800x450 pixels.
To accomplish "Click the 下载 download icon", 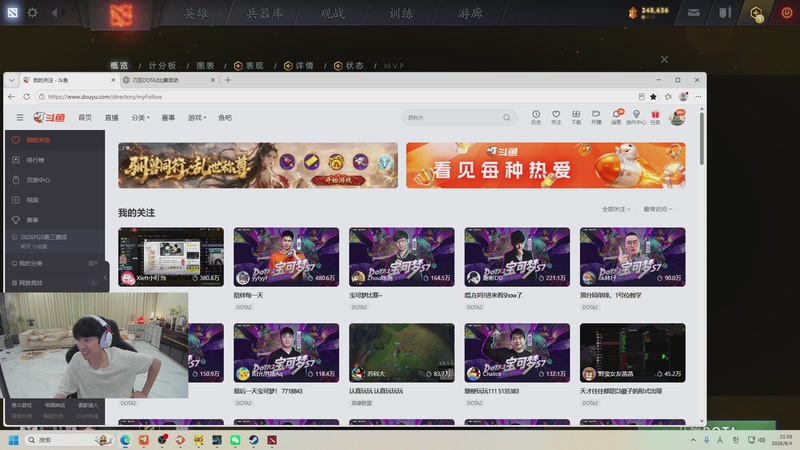I will coord(576,117).
